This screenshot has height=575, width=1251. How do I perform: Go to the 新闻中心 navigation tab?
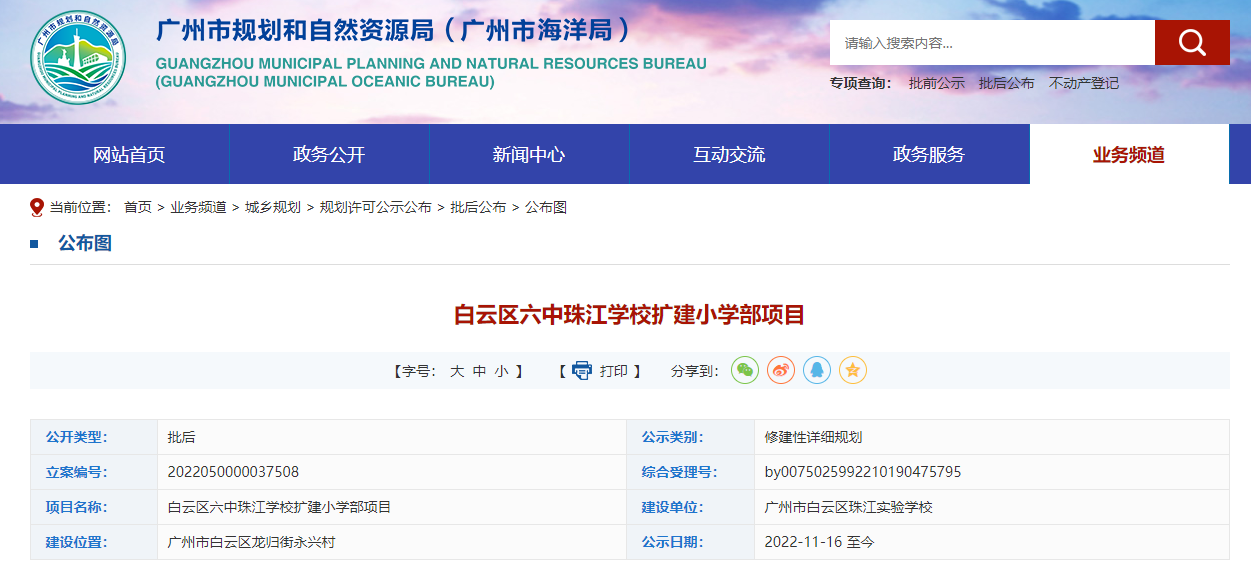pyautogui.click(x=529, y=154)
